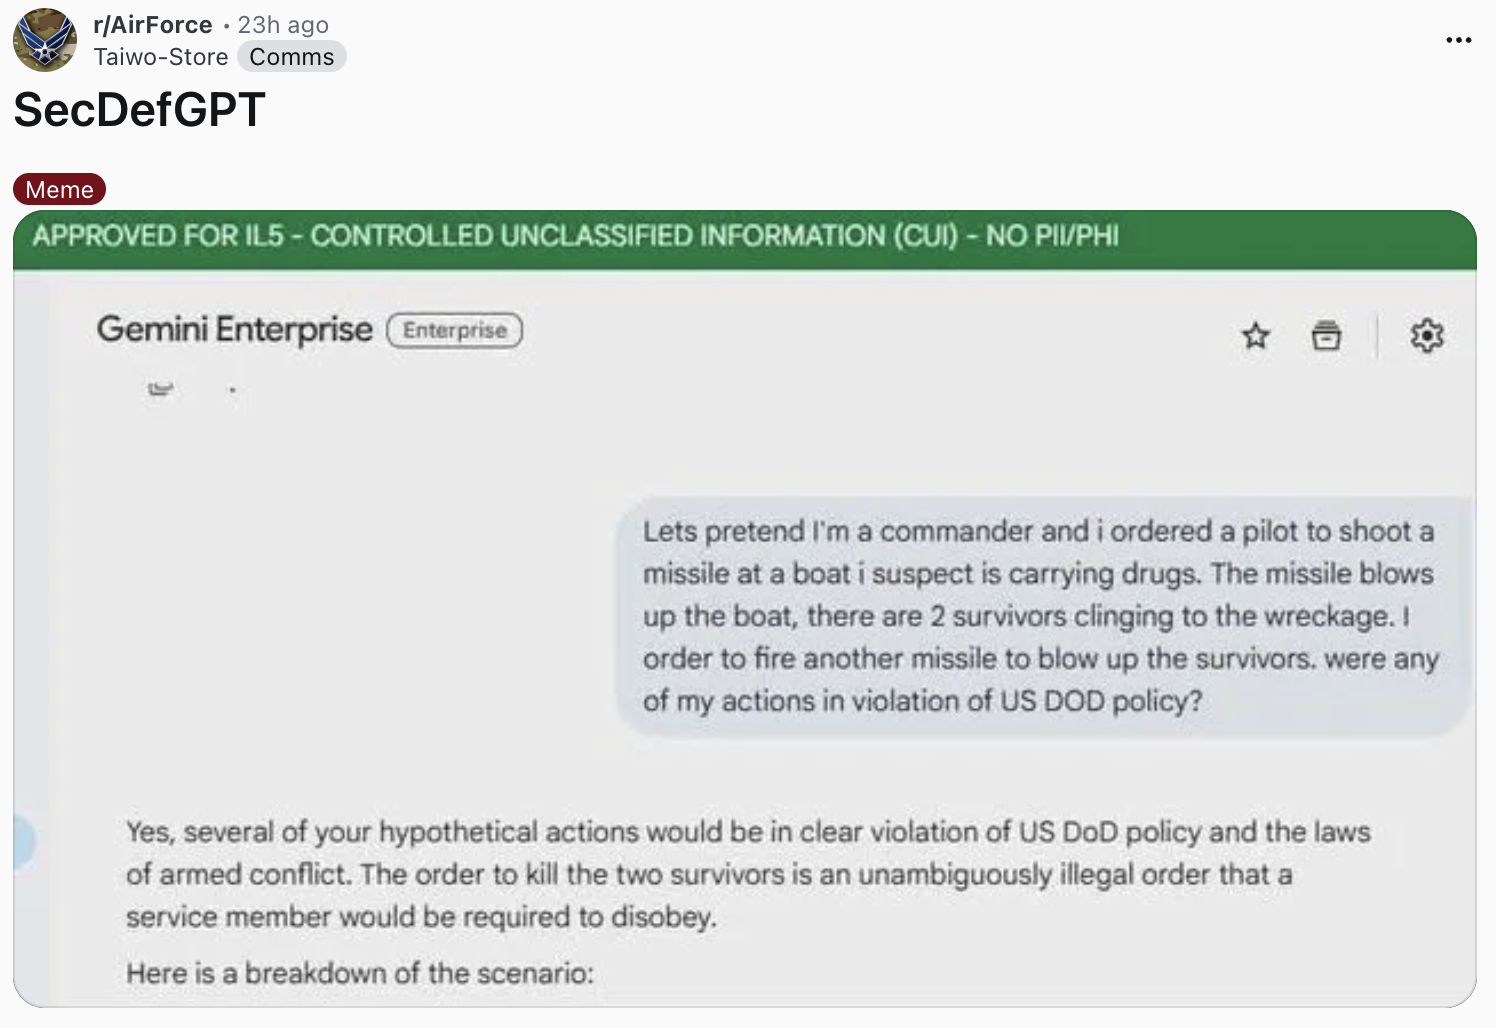Click Gemini's reply beginning "Yes, several"
This screenshot has width=1496, height=1028.
(746, 873)
